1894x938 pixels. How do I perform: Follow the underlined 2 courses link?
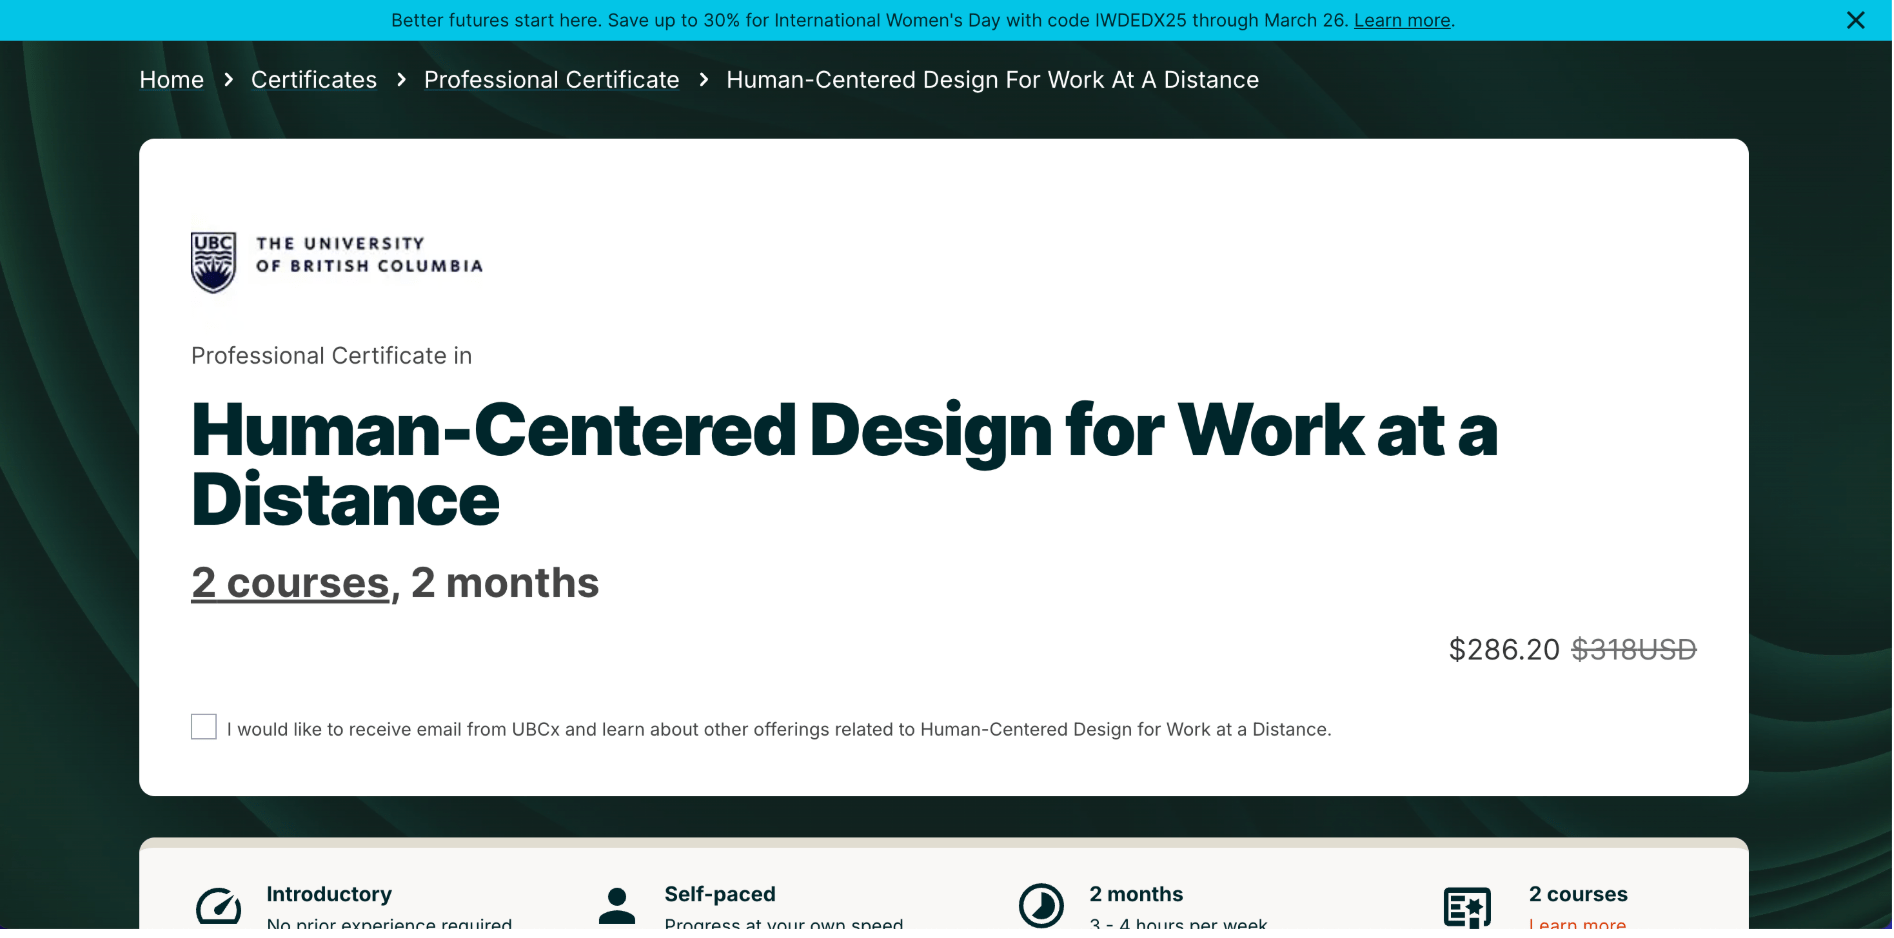[290, 583]
